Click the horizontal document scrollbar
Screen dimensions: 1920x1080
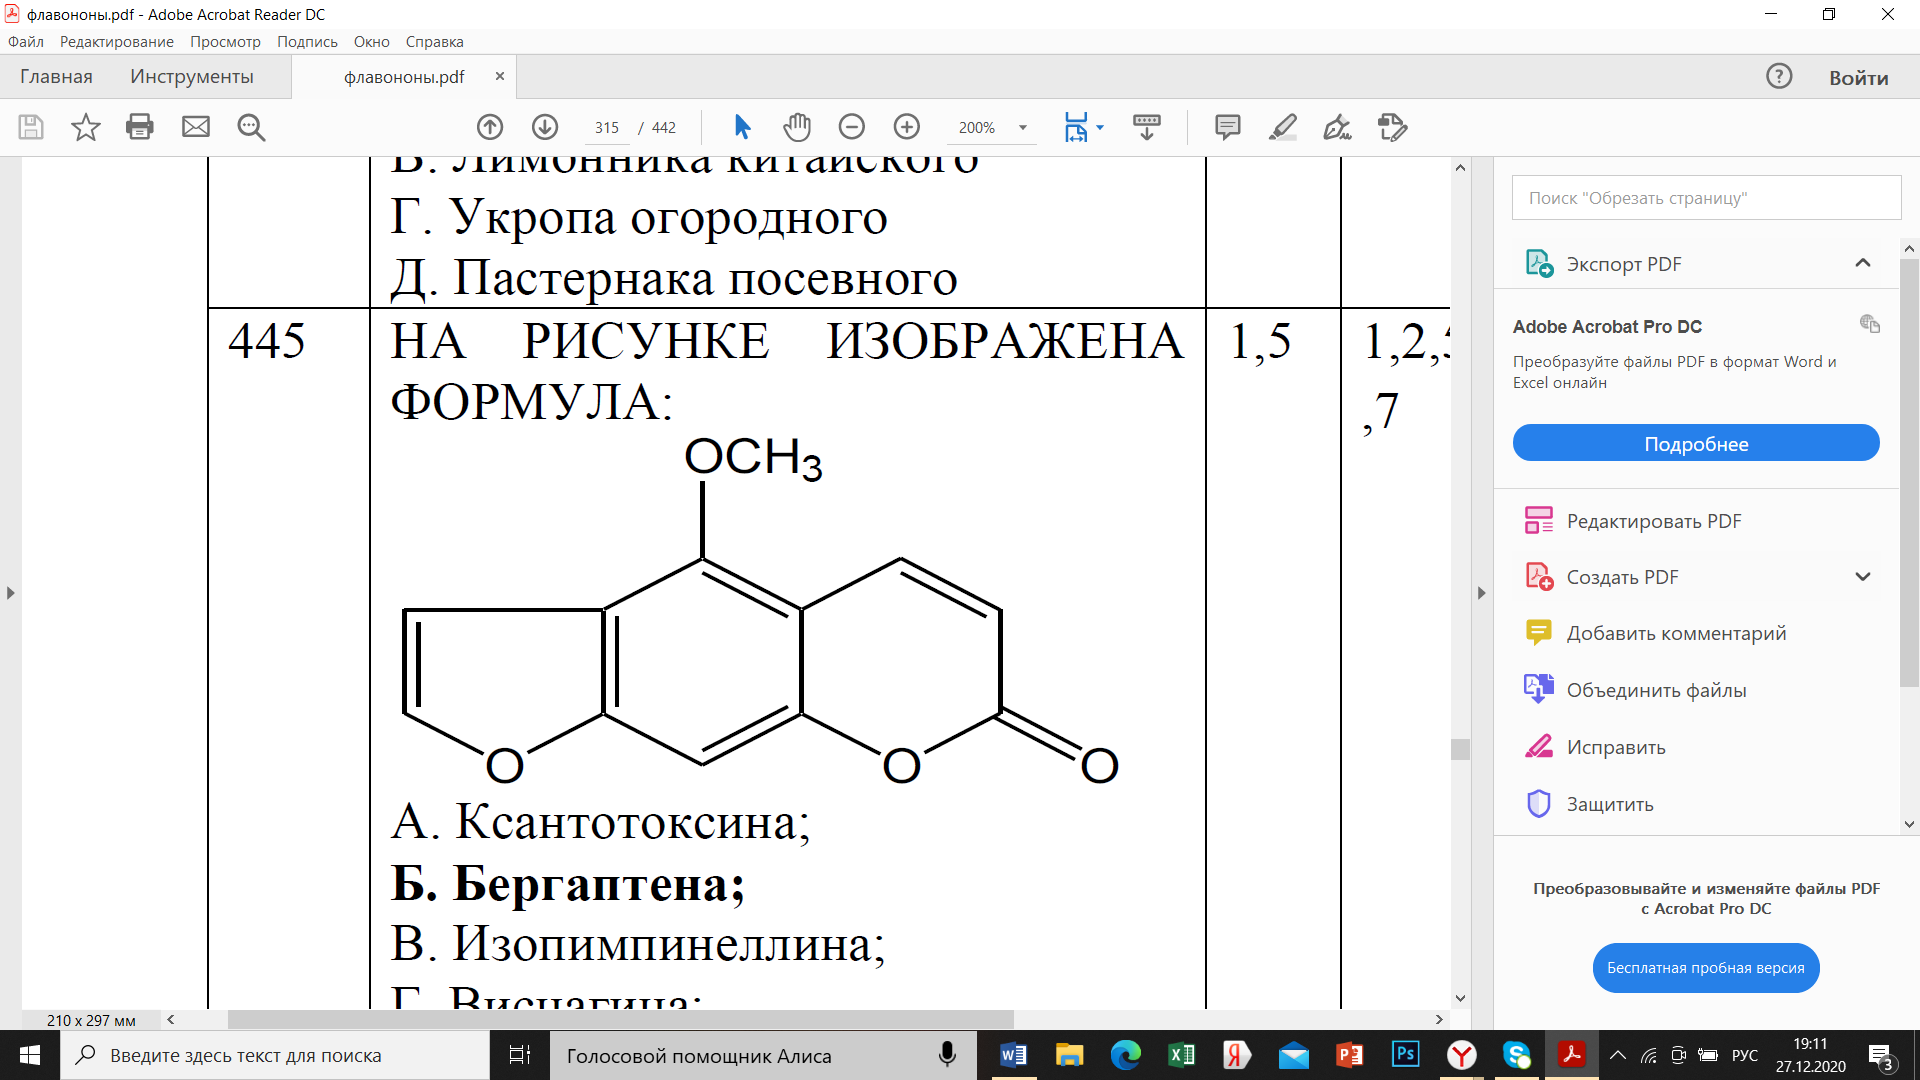coord(620,1019)
